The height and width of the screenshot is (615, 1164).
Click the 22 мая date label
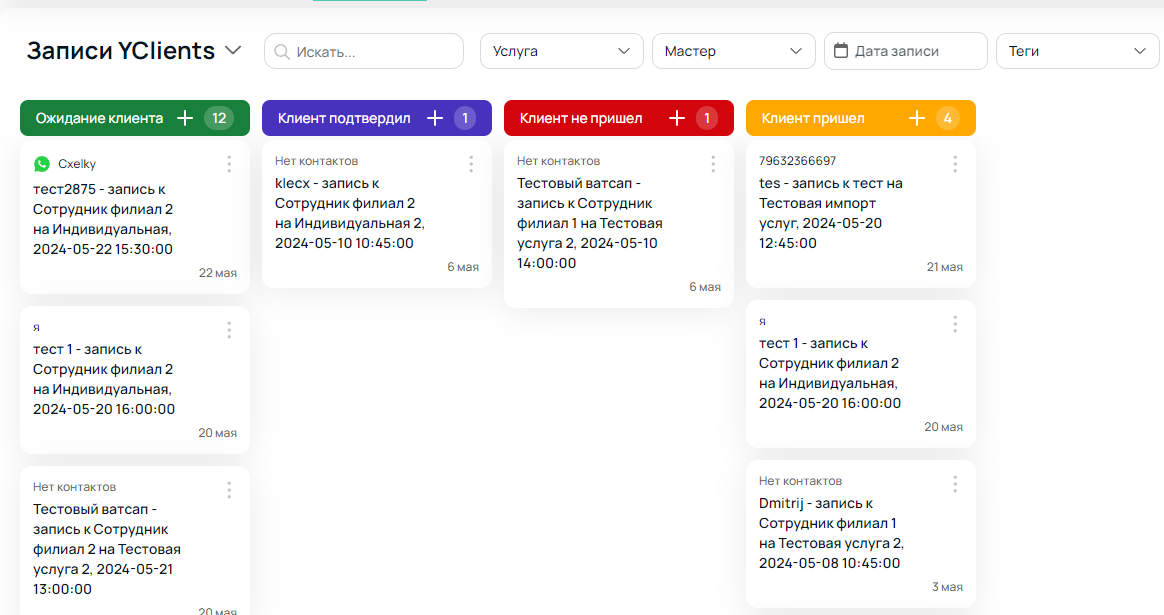218,273
